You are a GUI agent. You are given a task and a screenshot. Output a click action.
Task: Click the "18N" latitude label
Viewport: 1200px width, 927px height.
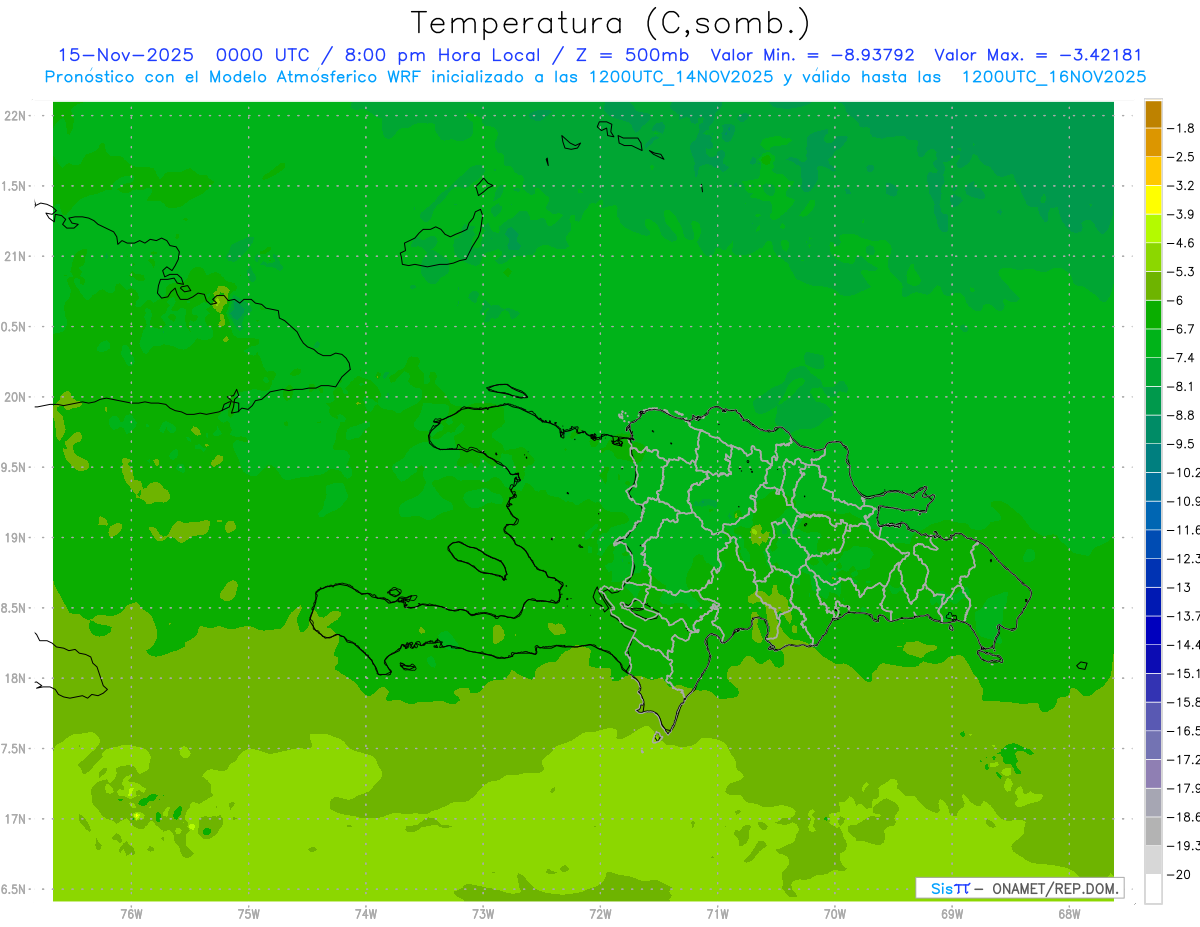click(15, 678)
